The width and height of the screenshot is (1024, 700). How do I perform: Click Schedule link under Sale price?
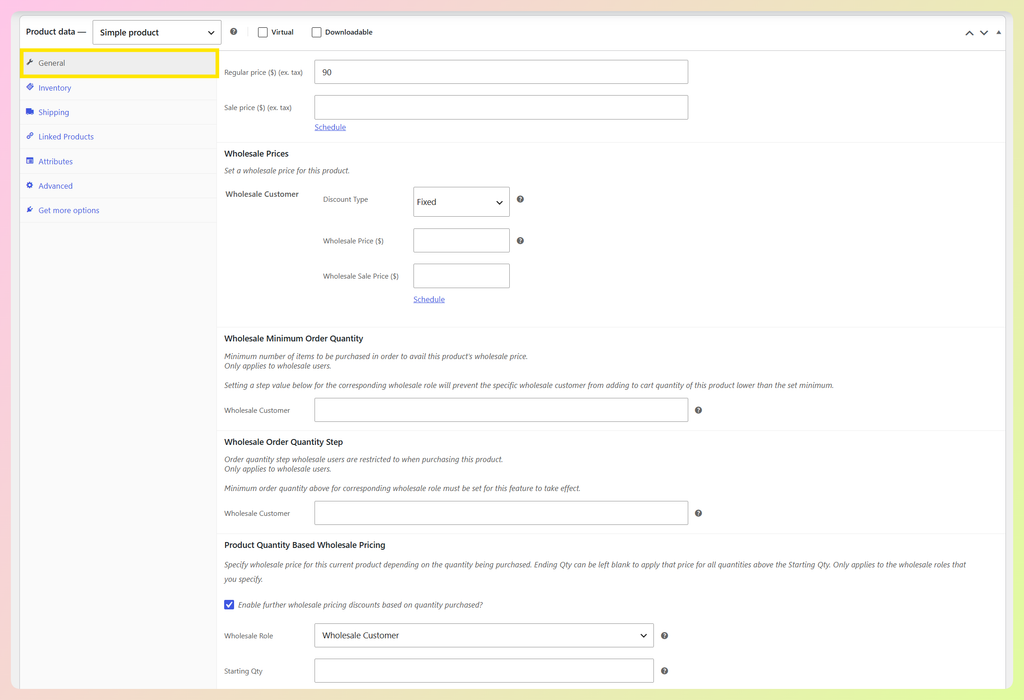click(330, 127)
